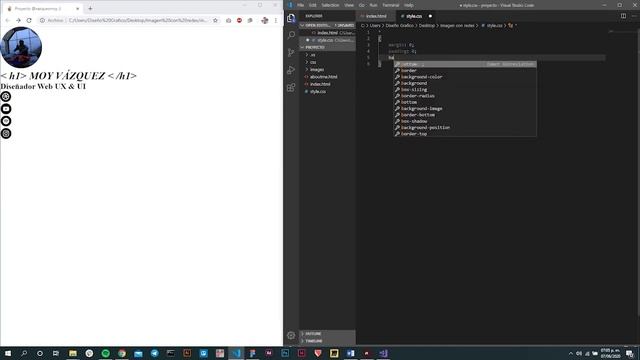
Task: Select index.html under Open Editors
Action: click(x=328, y=33)
